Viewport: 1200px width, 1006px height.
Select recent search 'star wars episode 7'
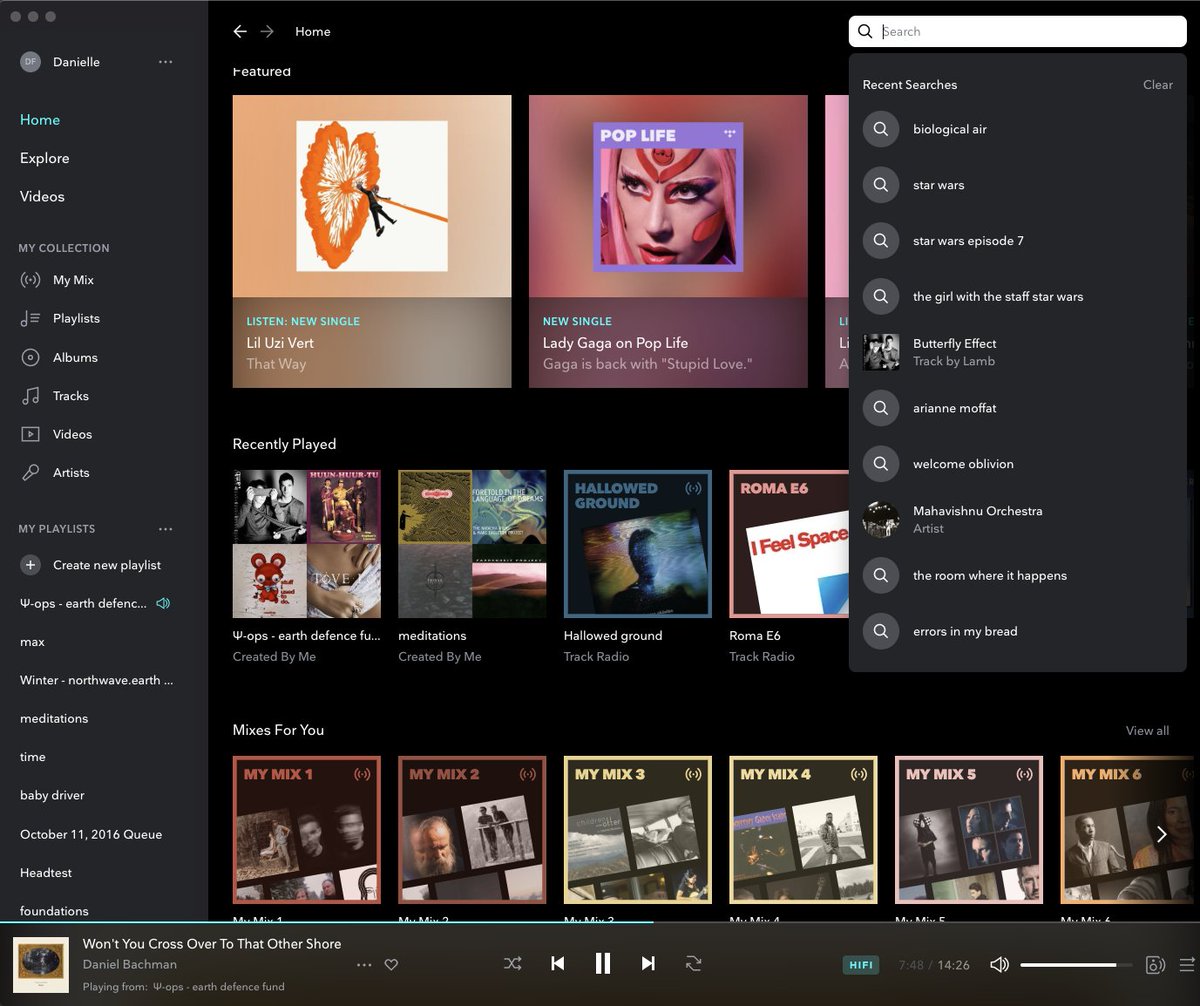[1018, 241]
